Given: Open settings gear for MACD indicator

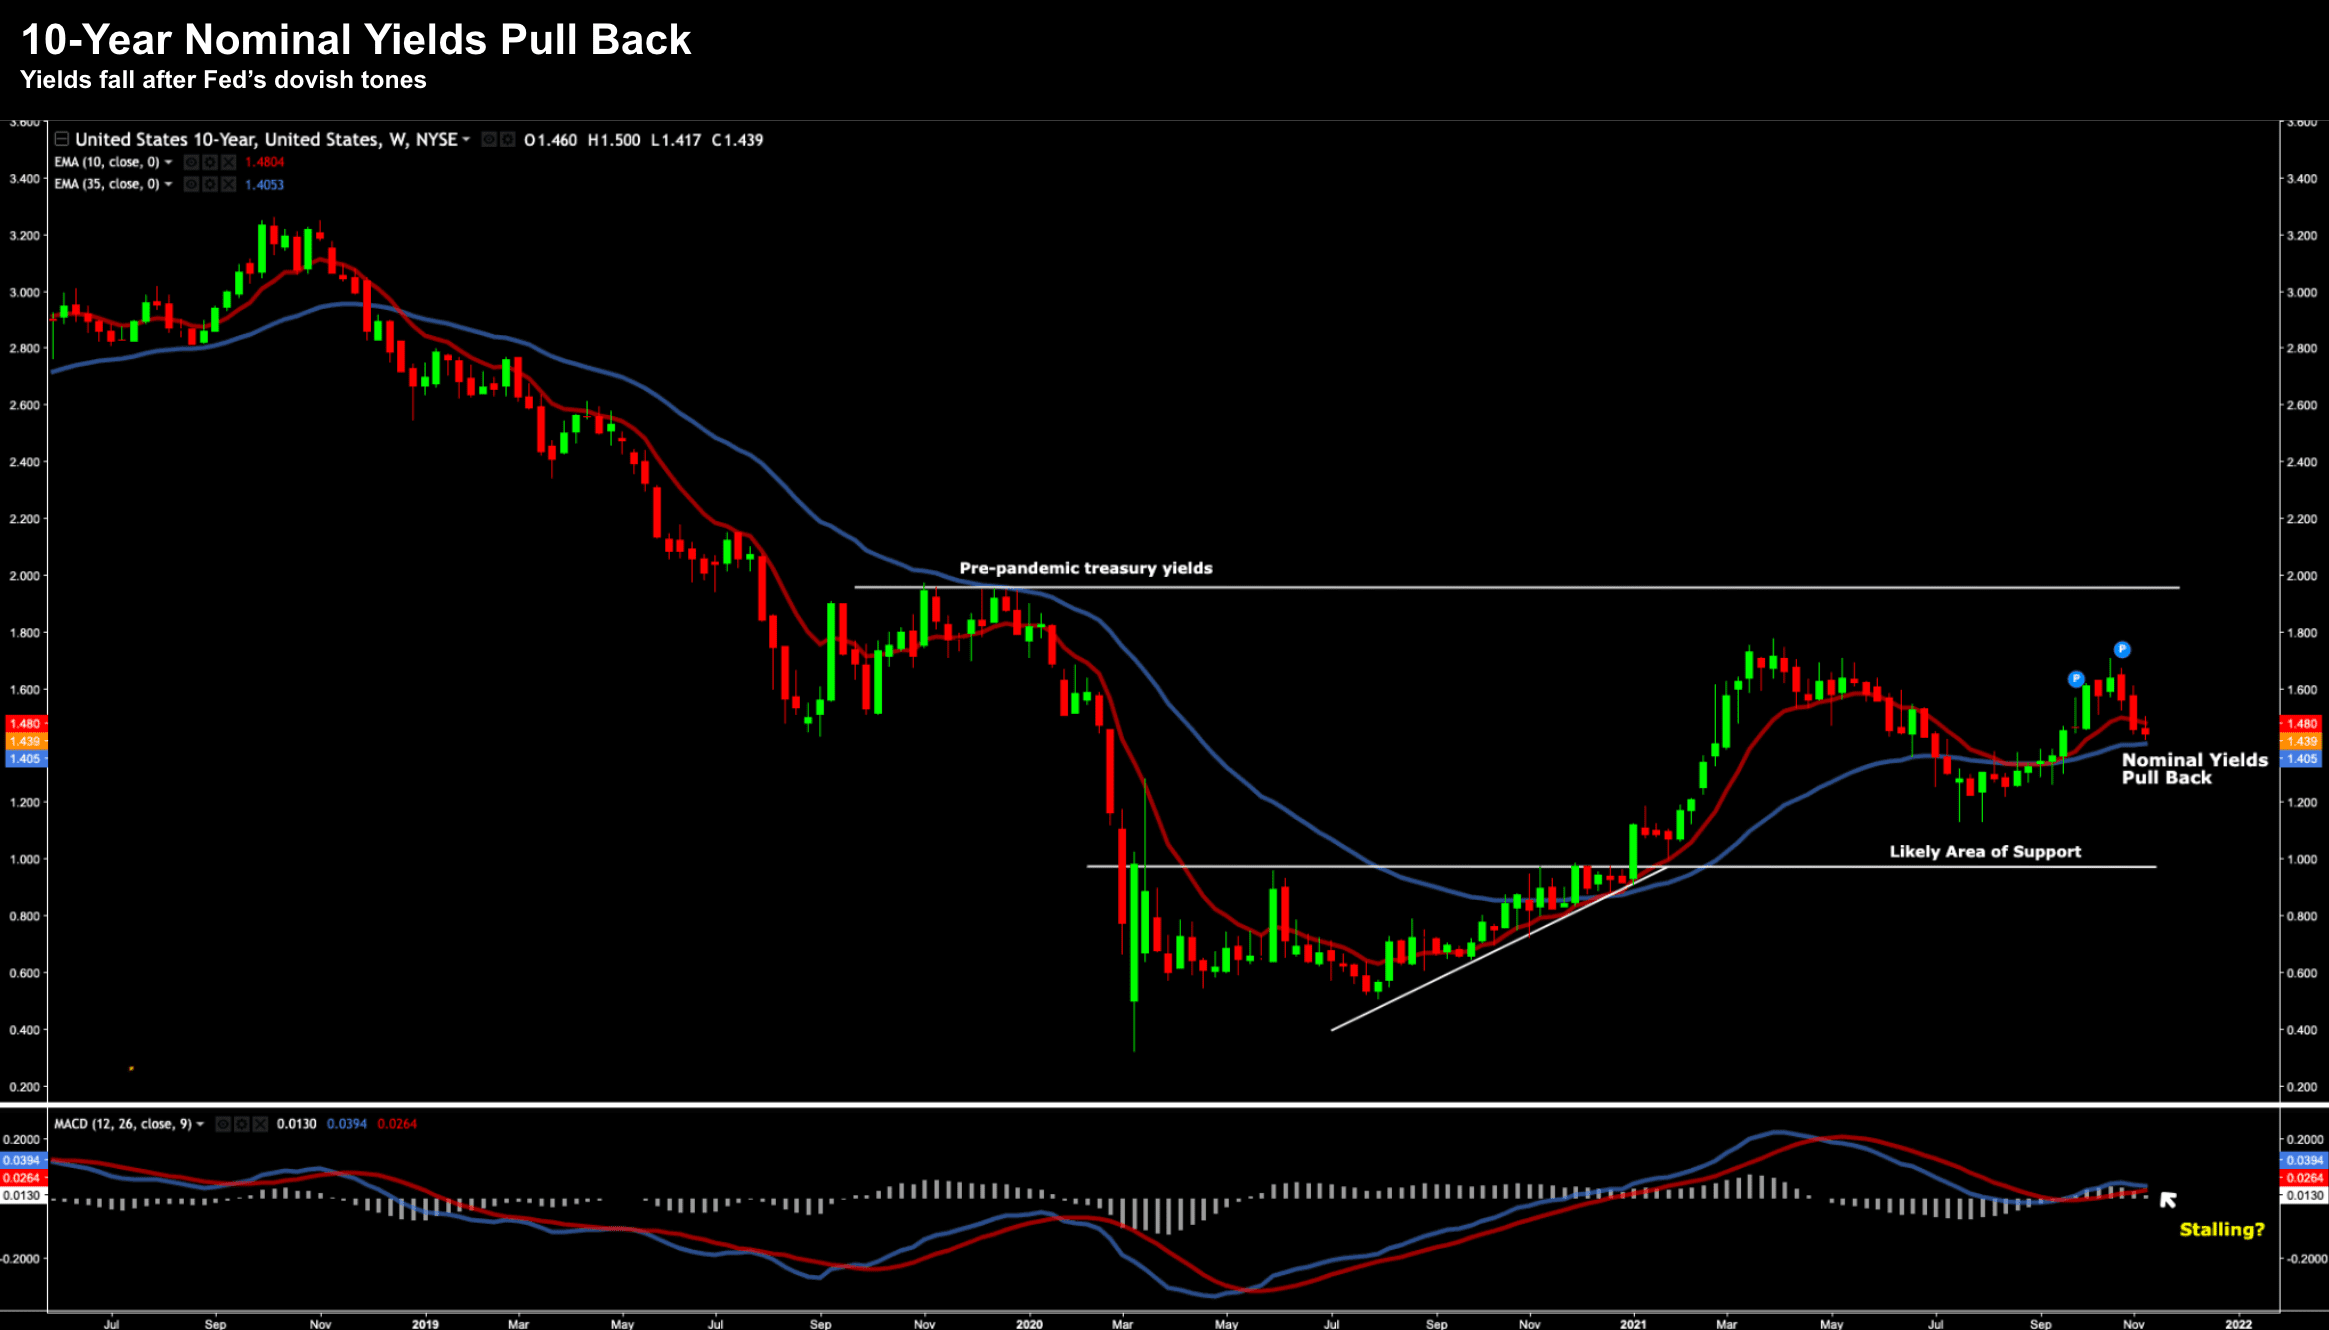Looking at the screenshot, I should point(242,1124).
